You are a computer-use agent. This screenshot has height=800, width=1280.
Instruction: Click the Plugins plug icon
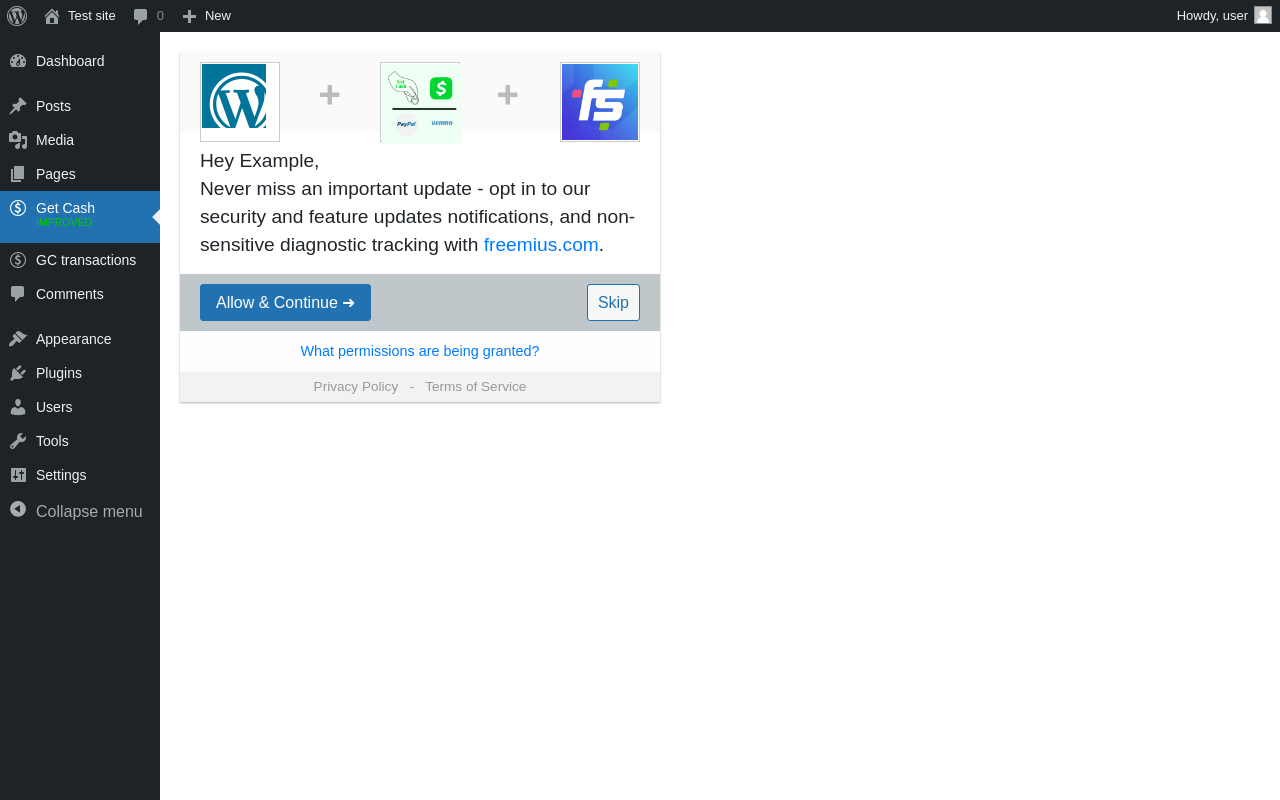[x=18, y=373]
